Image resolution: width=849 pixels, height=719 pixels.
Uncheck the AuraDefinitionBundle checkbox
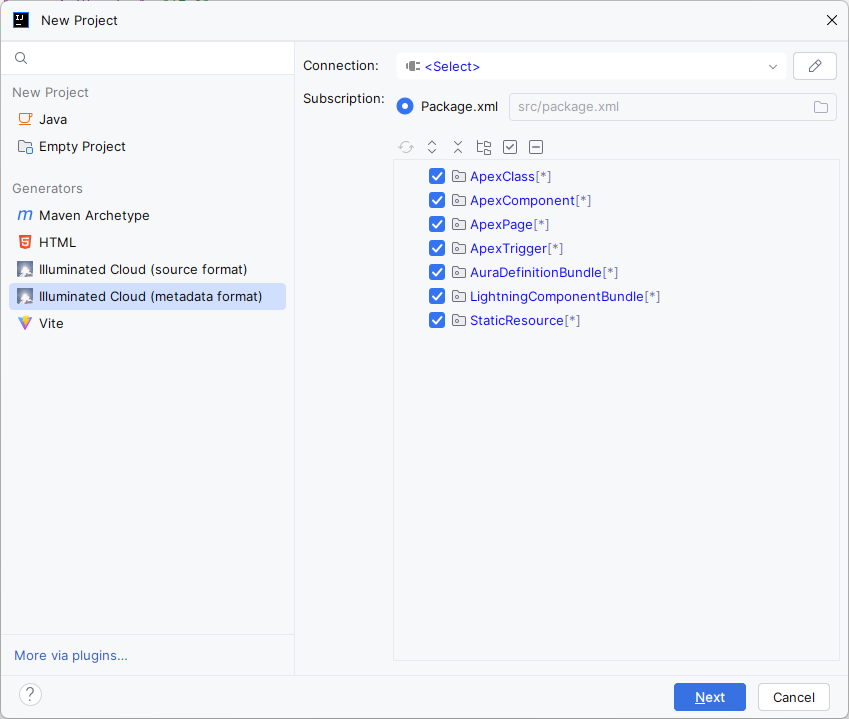(437, 272)
